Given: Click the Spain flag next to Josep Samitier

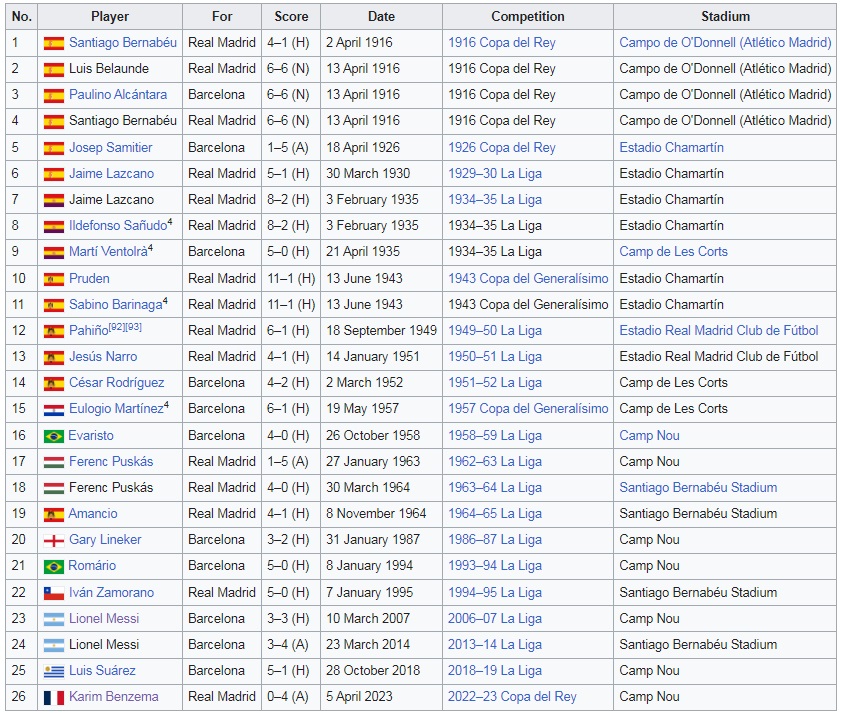Looking at the screenshot, I should tap(54, 148).
